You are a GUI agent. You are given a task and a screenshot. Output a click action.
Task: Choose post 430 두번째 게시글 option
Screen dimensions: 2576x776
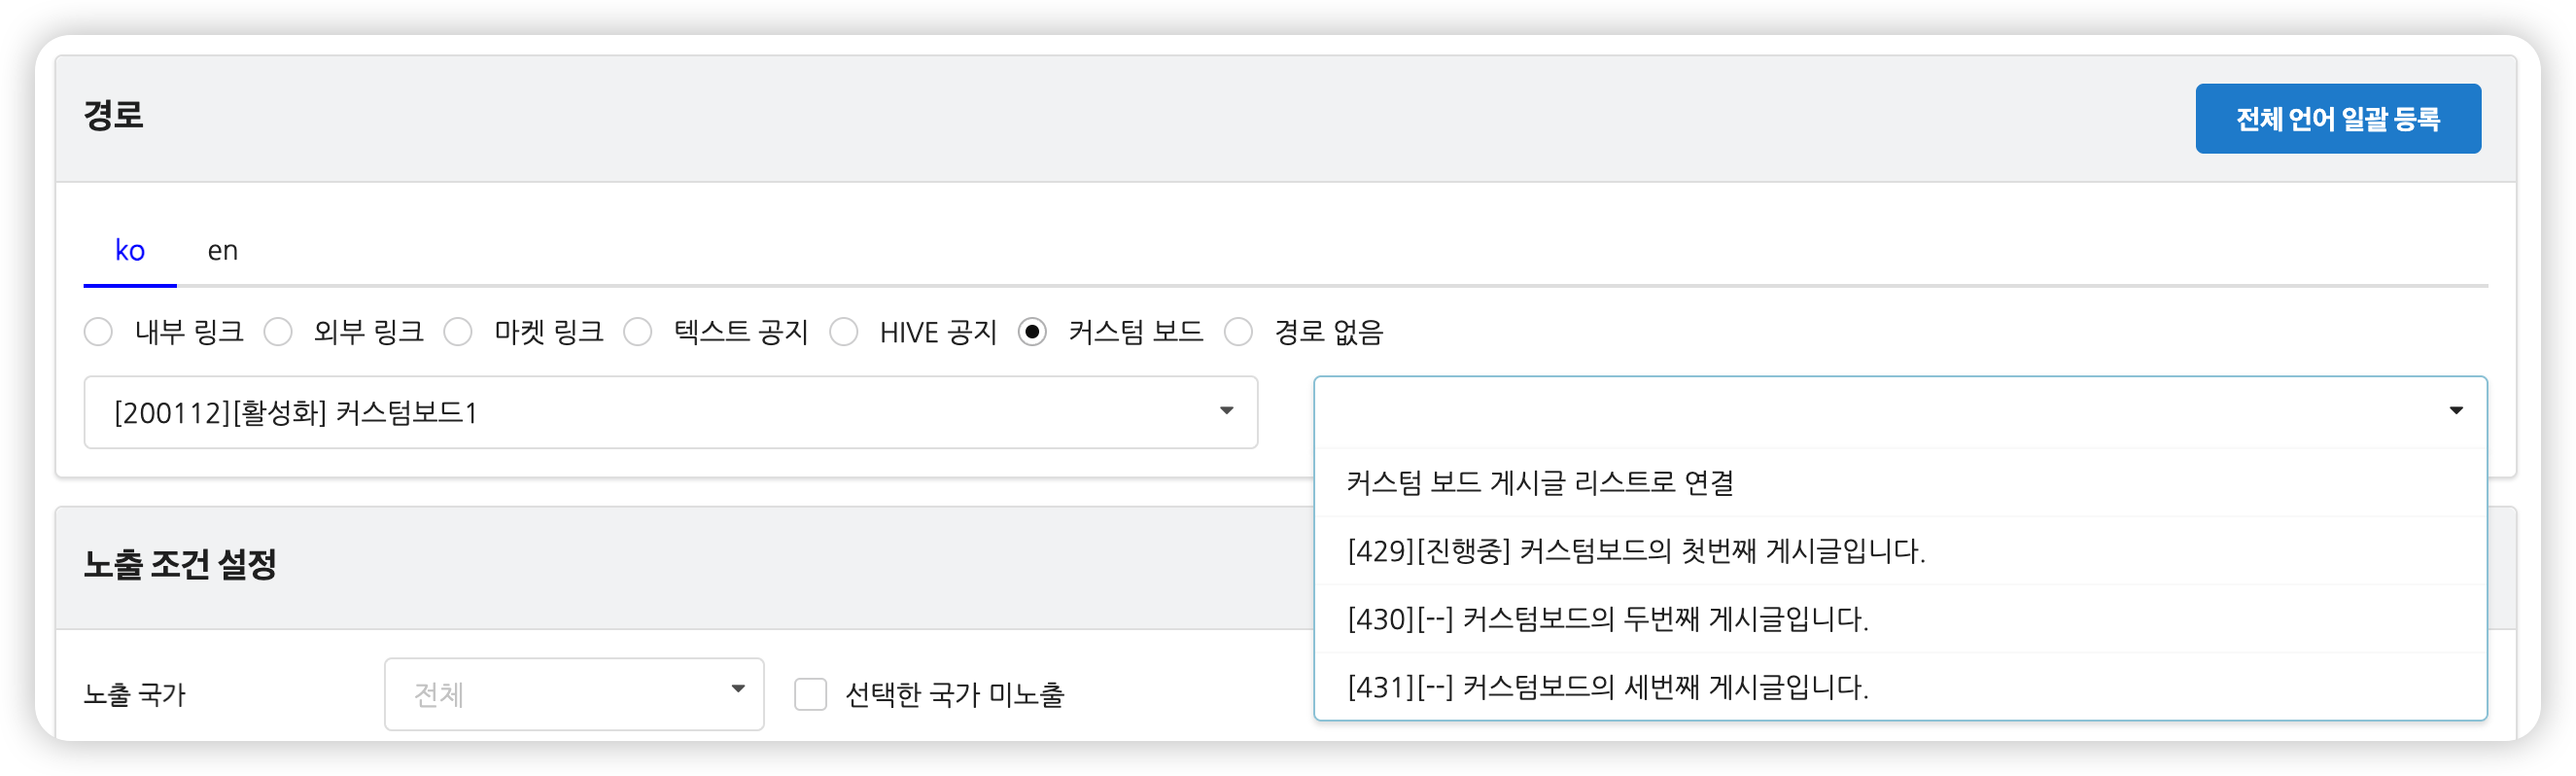point(1608,619)
